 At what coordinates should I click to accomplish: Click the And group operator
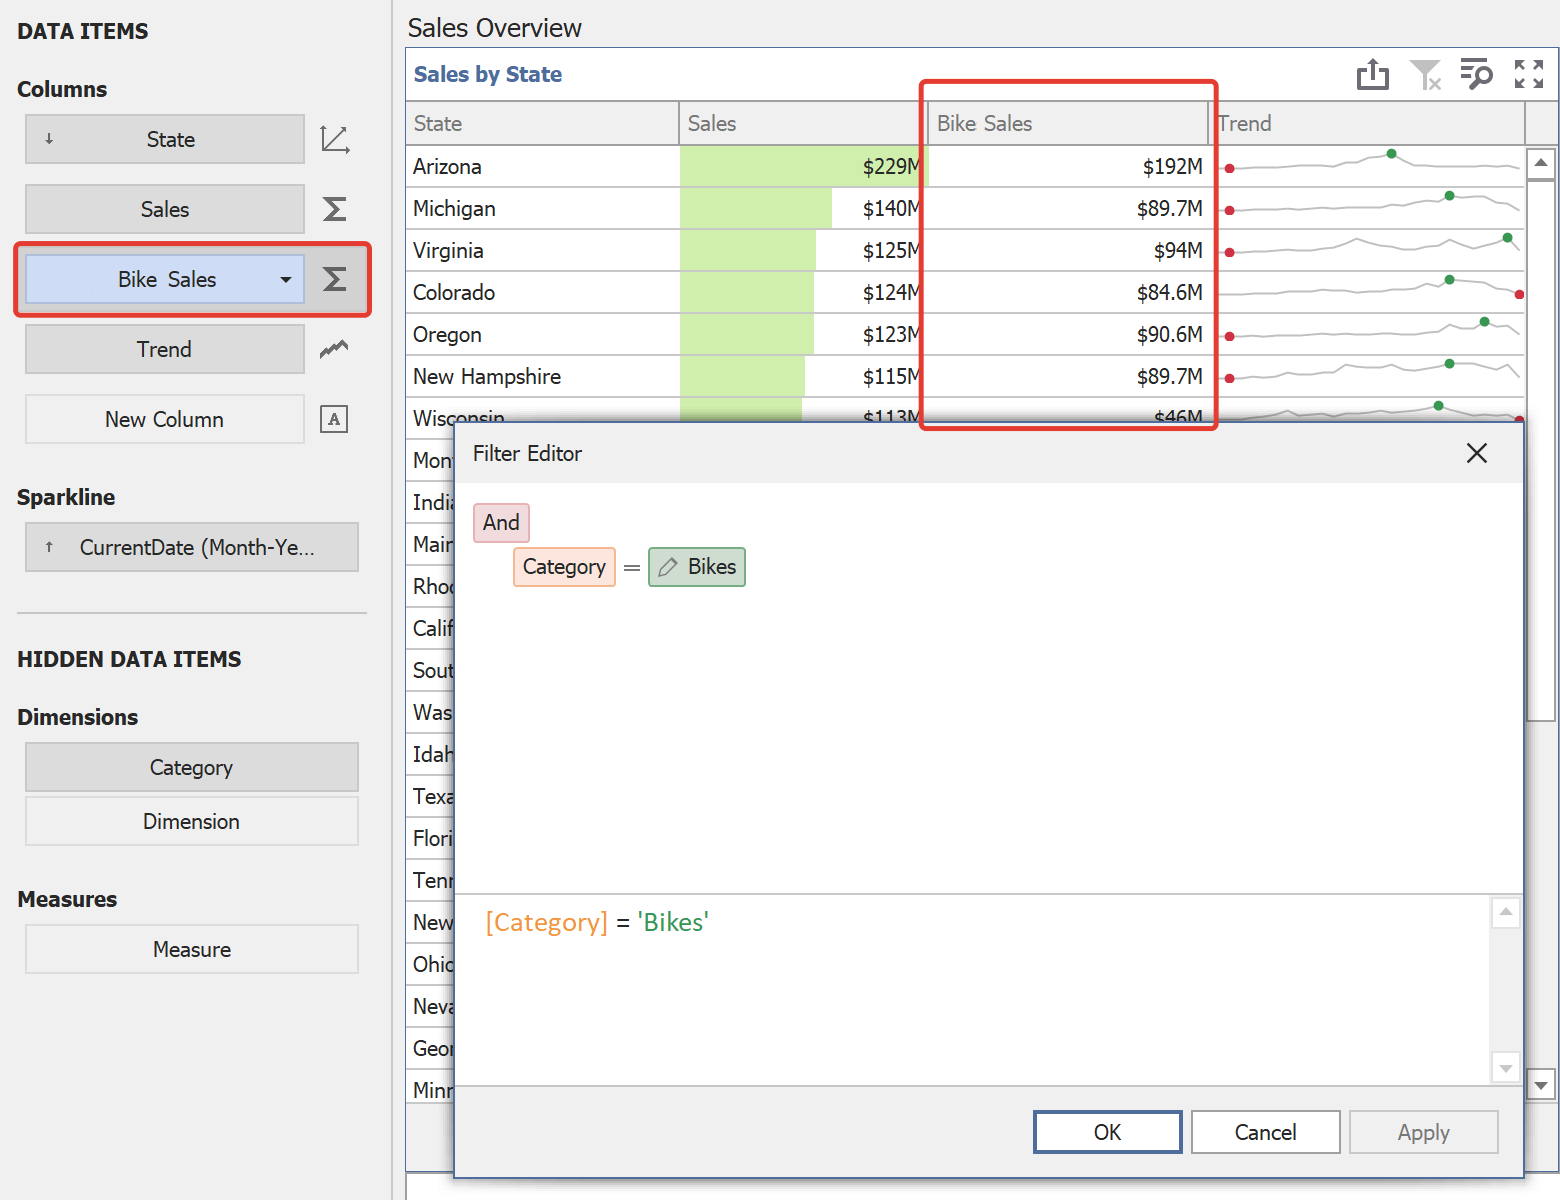pos(501,523)
